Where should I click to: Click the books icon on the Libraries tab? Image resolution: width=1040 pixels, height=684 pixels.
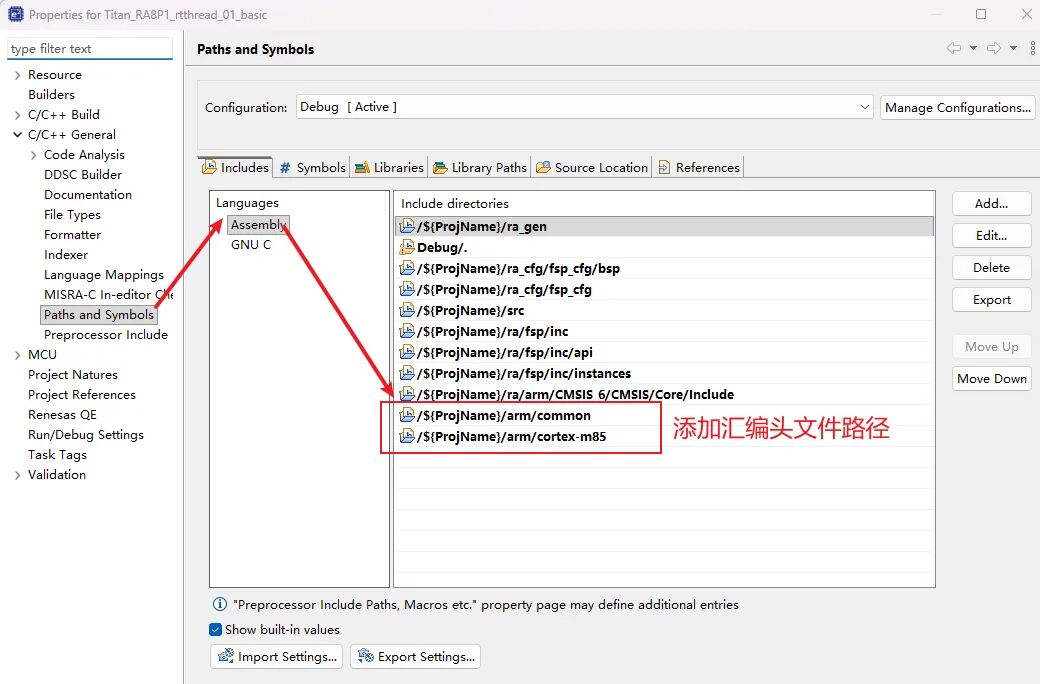pos(364,167)
